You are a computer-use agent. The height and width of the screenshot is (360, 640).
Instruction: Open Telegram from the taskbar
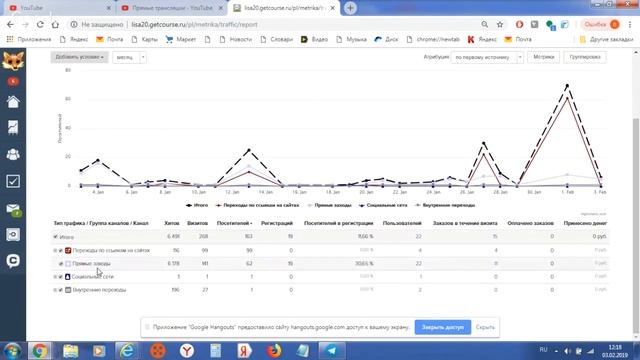coord(331,351)
